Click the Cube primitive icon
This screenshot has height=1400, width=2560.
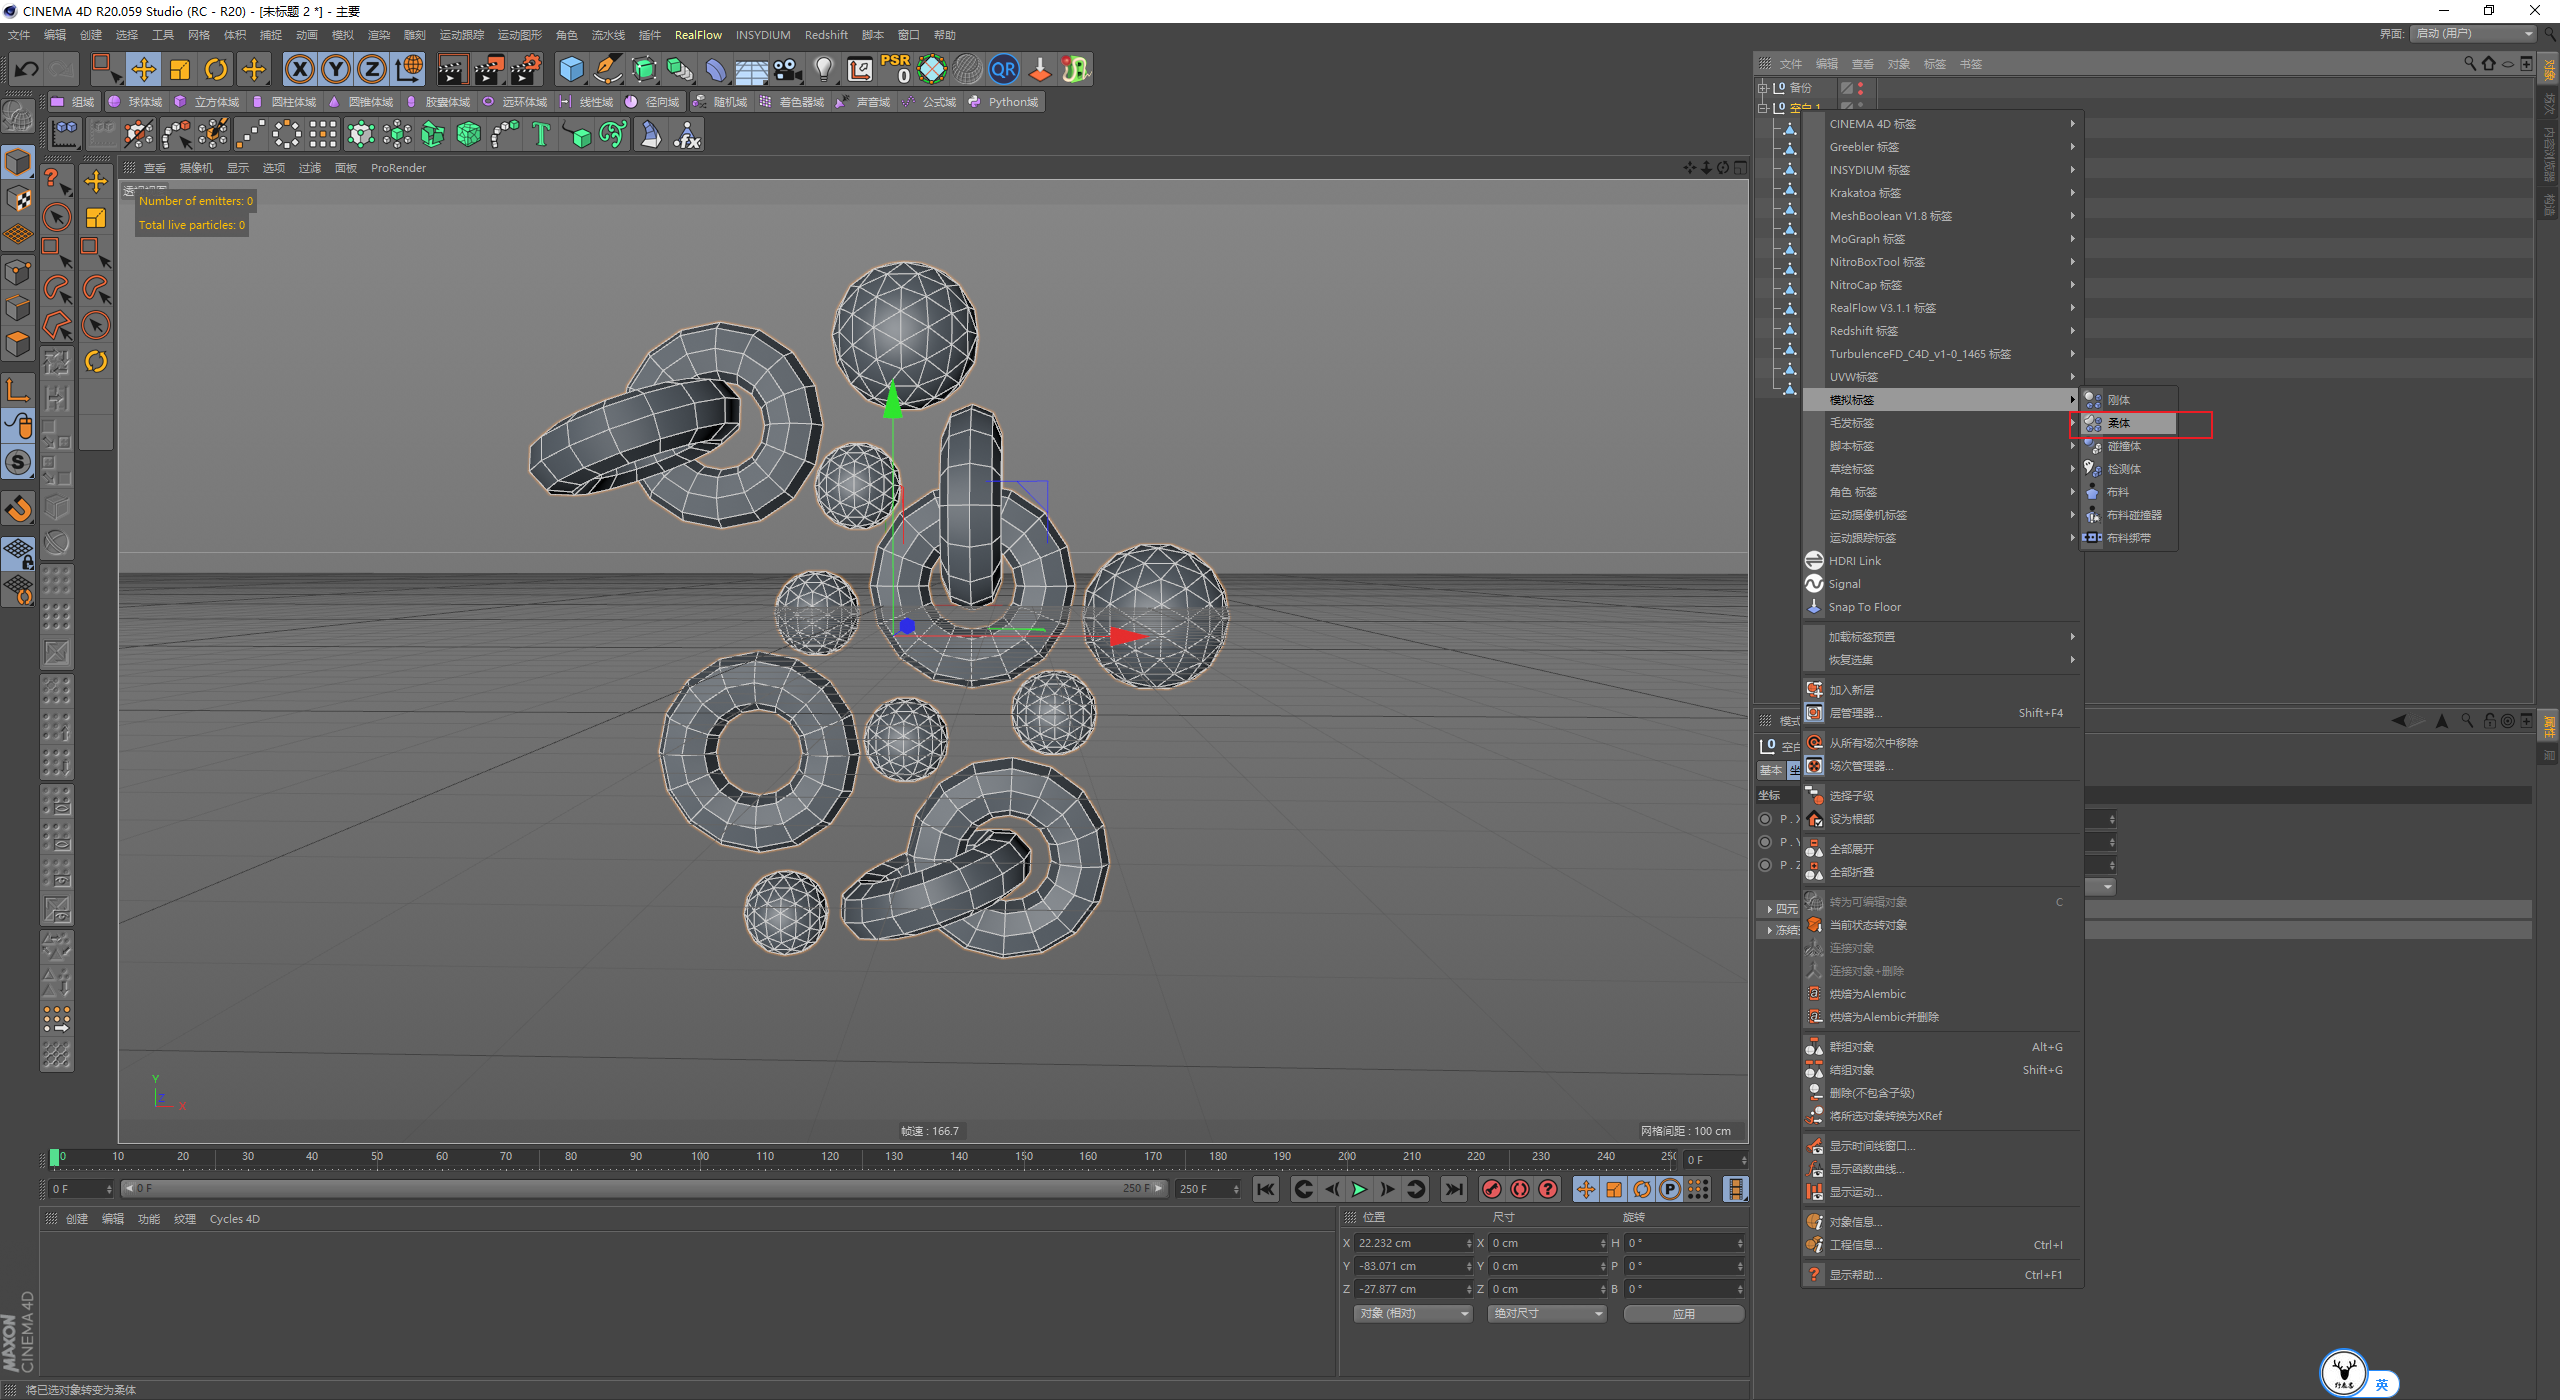(x=571, y=69)
